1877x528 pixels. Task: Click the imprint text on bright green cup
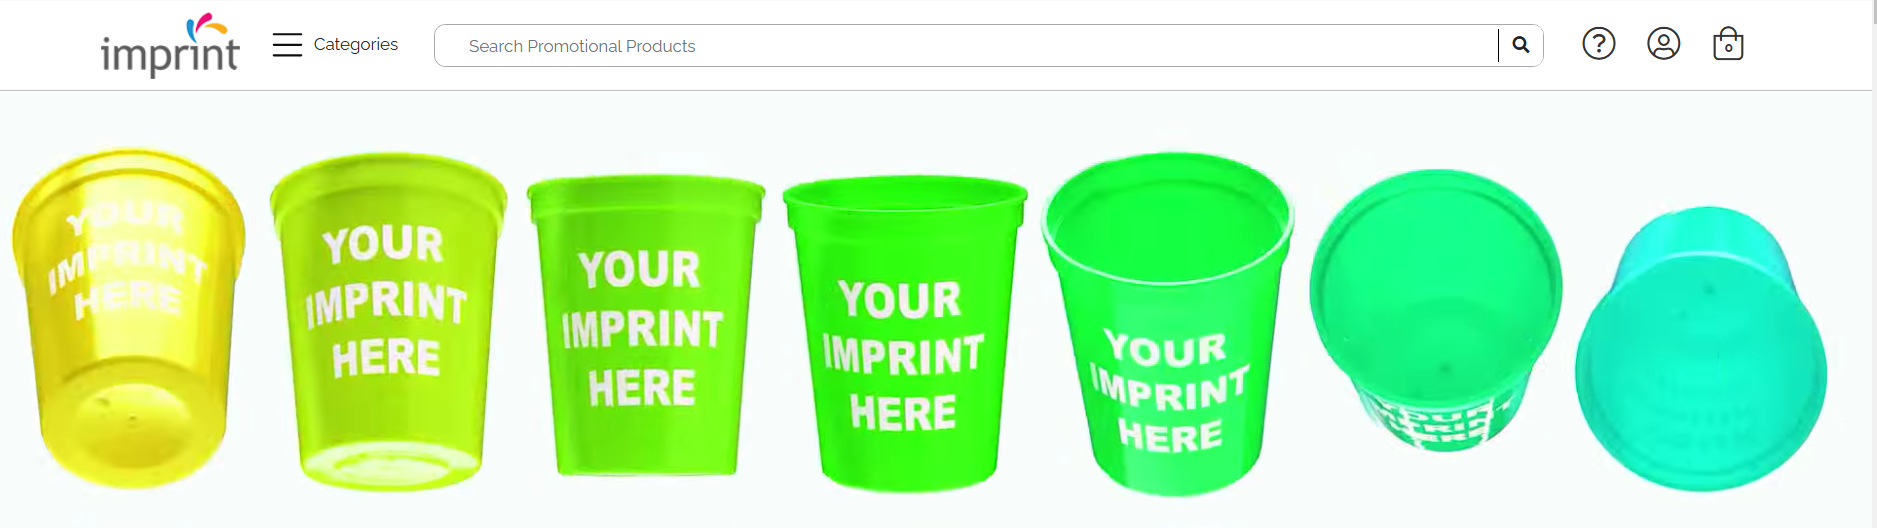pyautogui.click(x=903, y=356)
